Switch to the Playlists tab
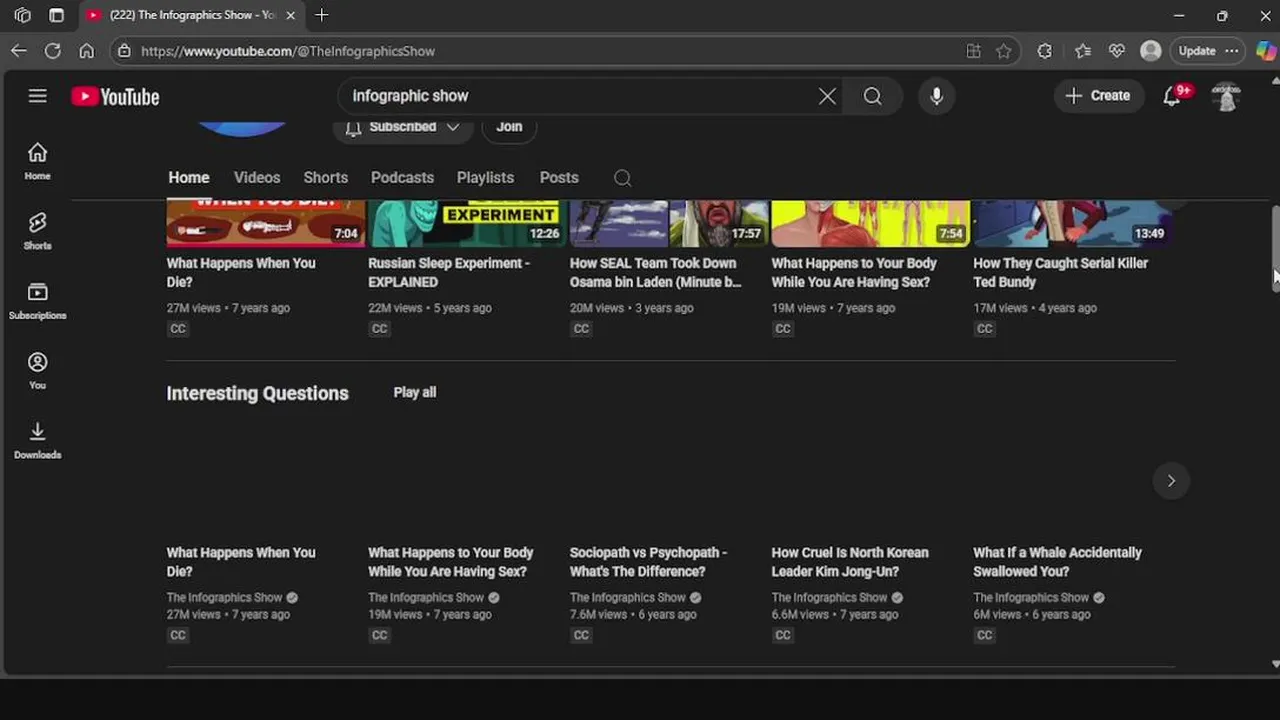 485,178
